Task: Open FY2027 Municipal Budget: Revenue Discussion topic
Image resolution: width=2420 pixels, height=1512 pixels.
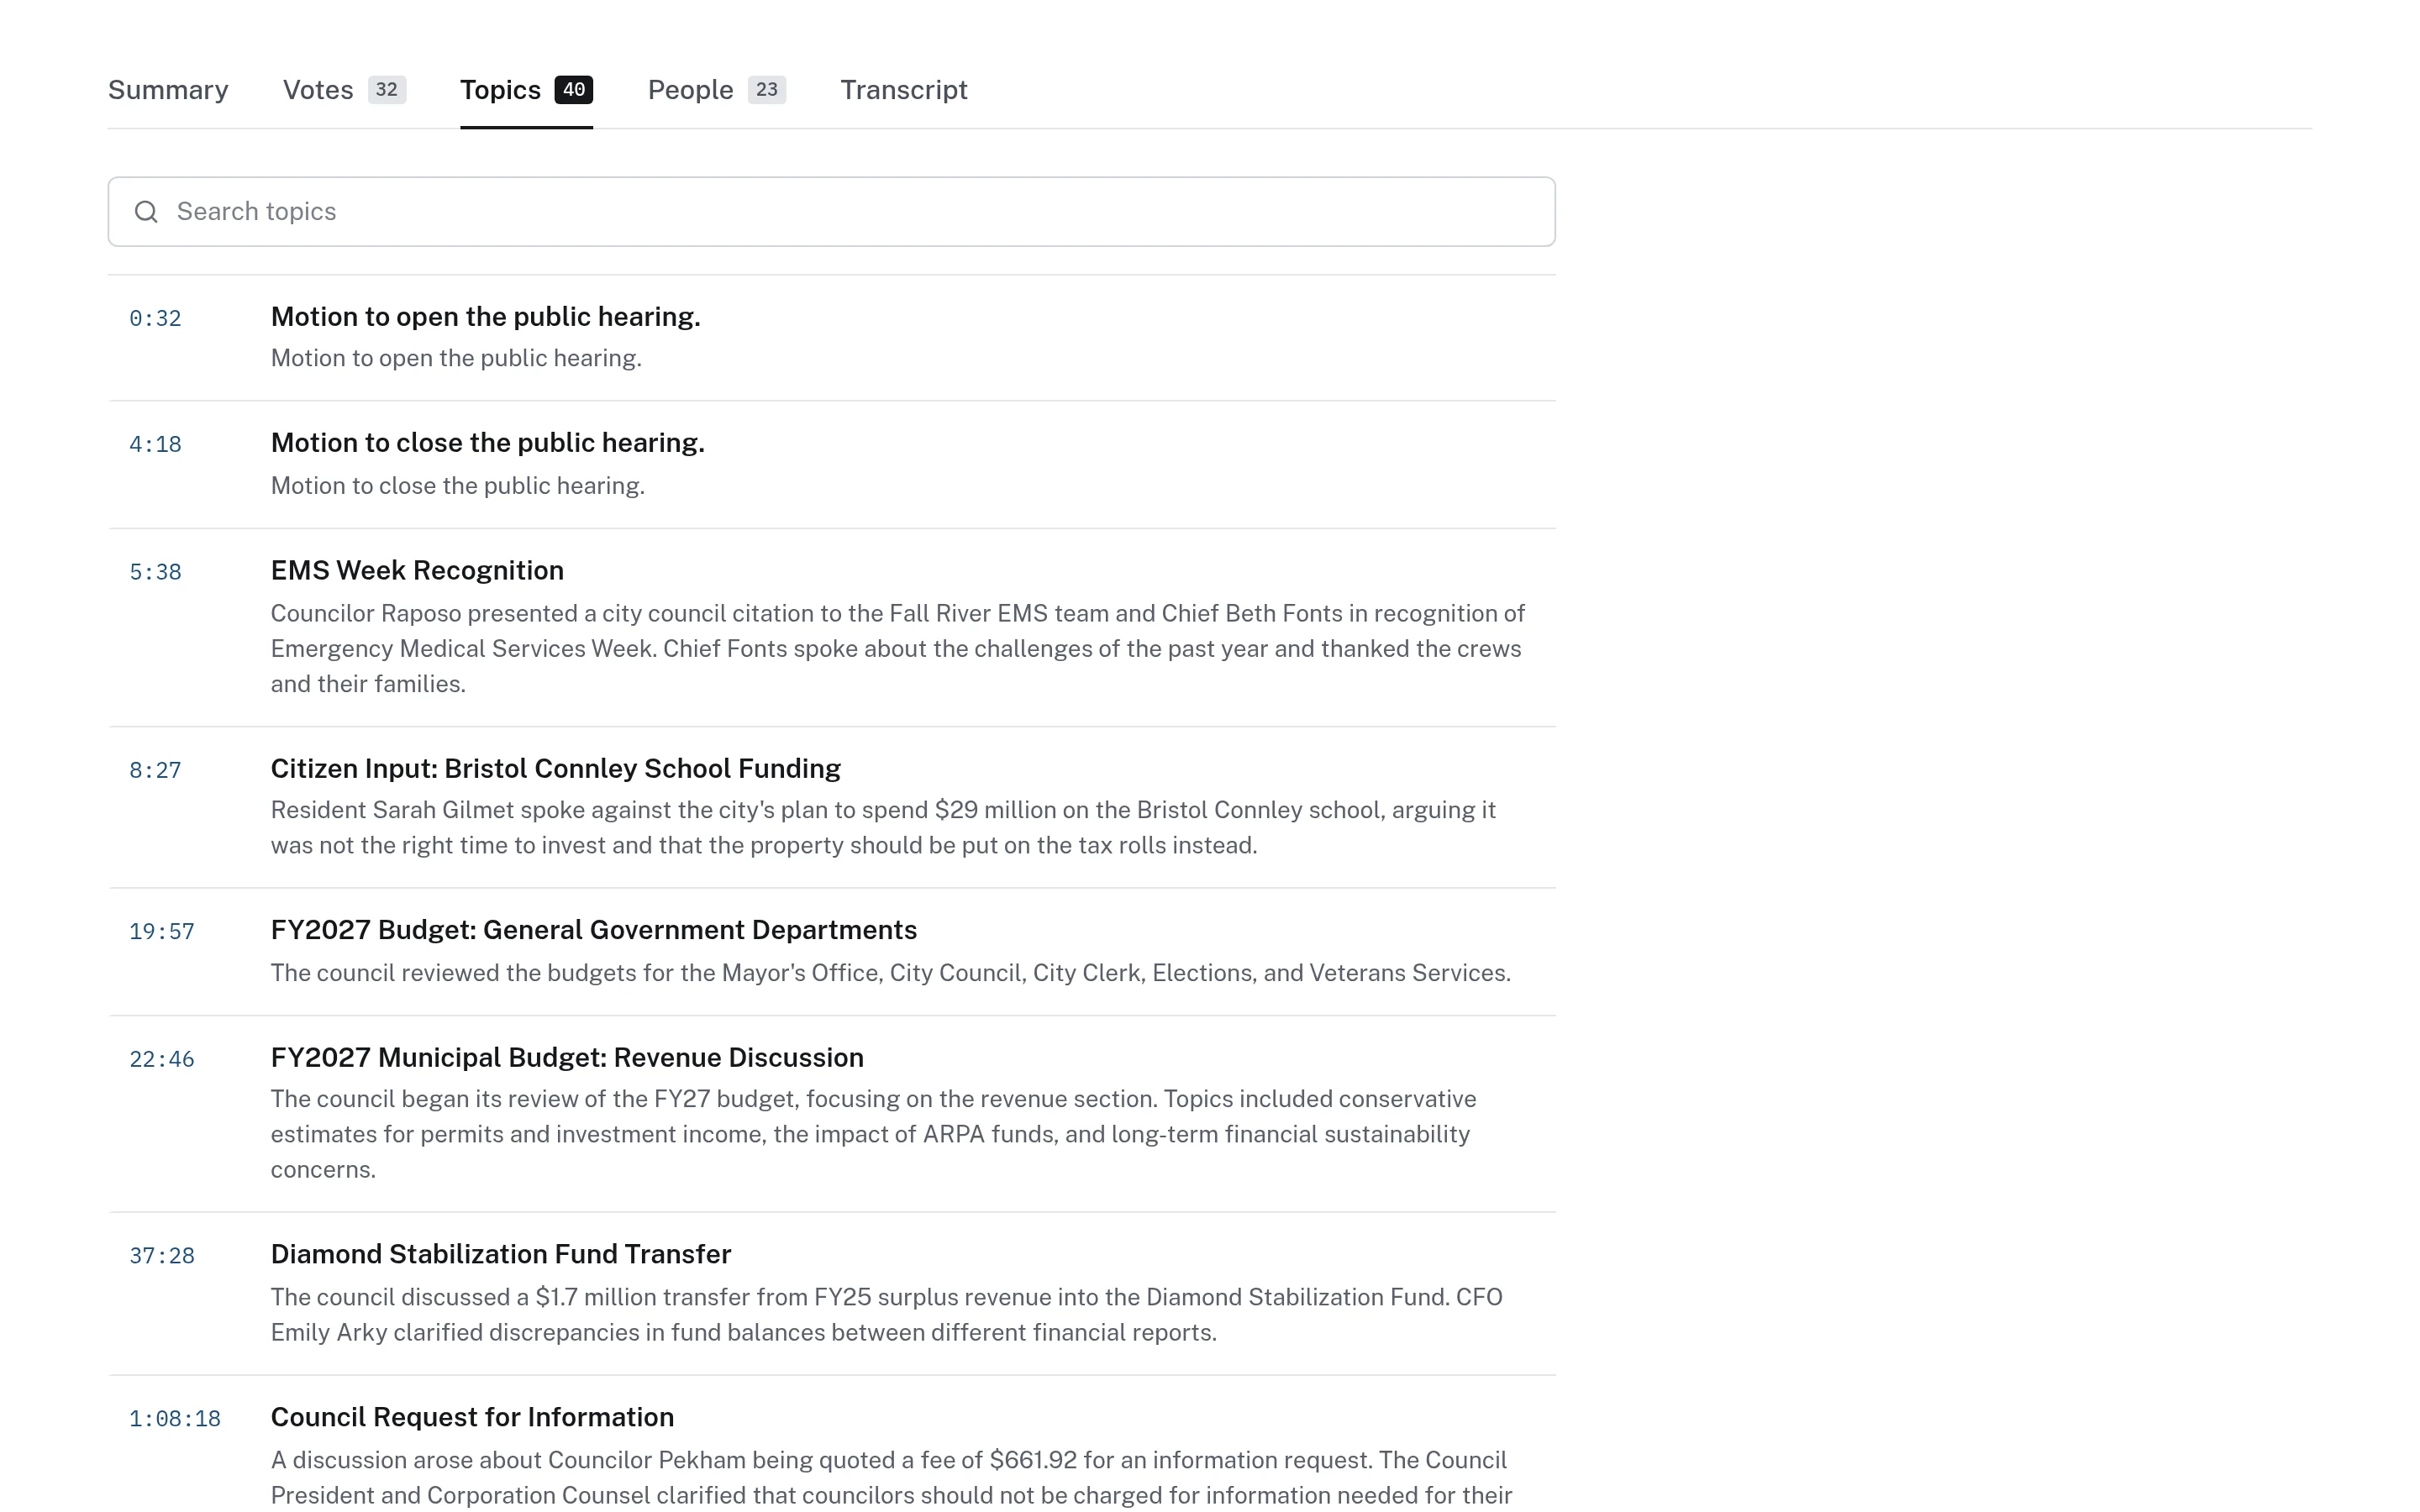Action: point(567,1058)
